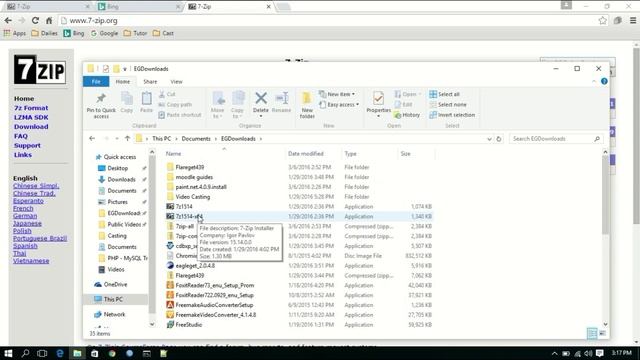
Task: Click the Google bookmark in bookmarks bar
Action: (x=104, y=33)
